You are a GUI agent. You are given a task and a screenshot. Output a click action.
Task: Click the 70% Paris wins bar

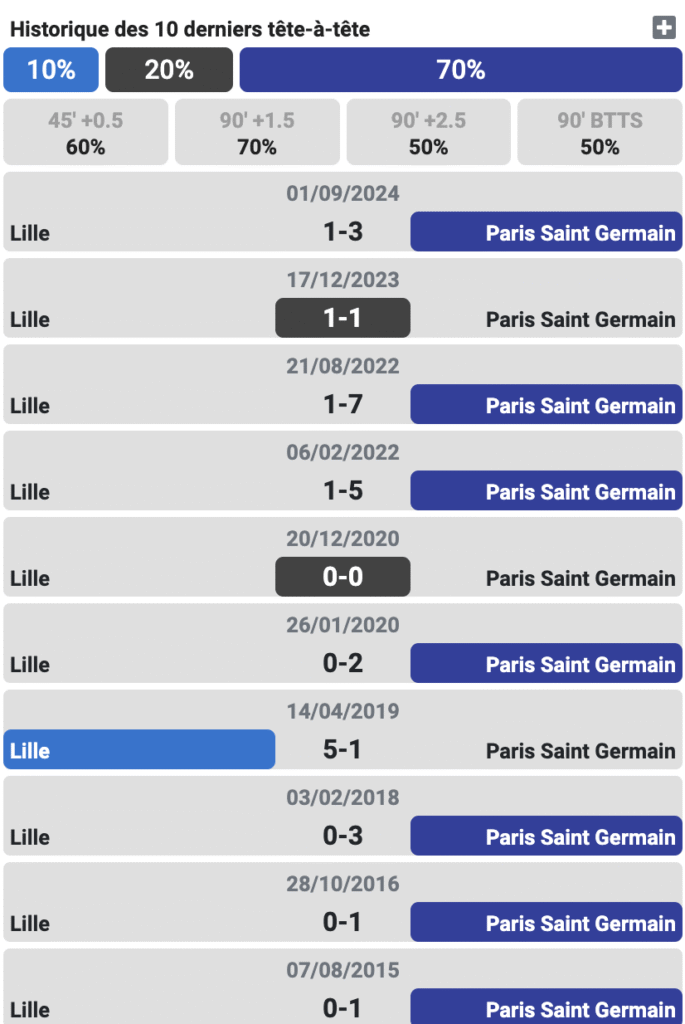(460, 70)
